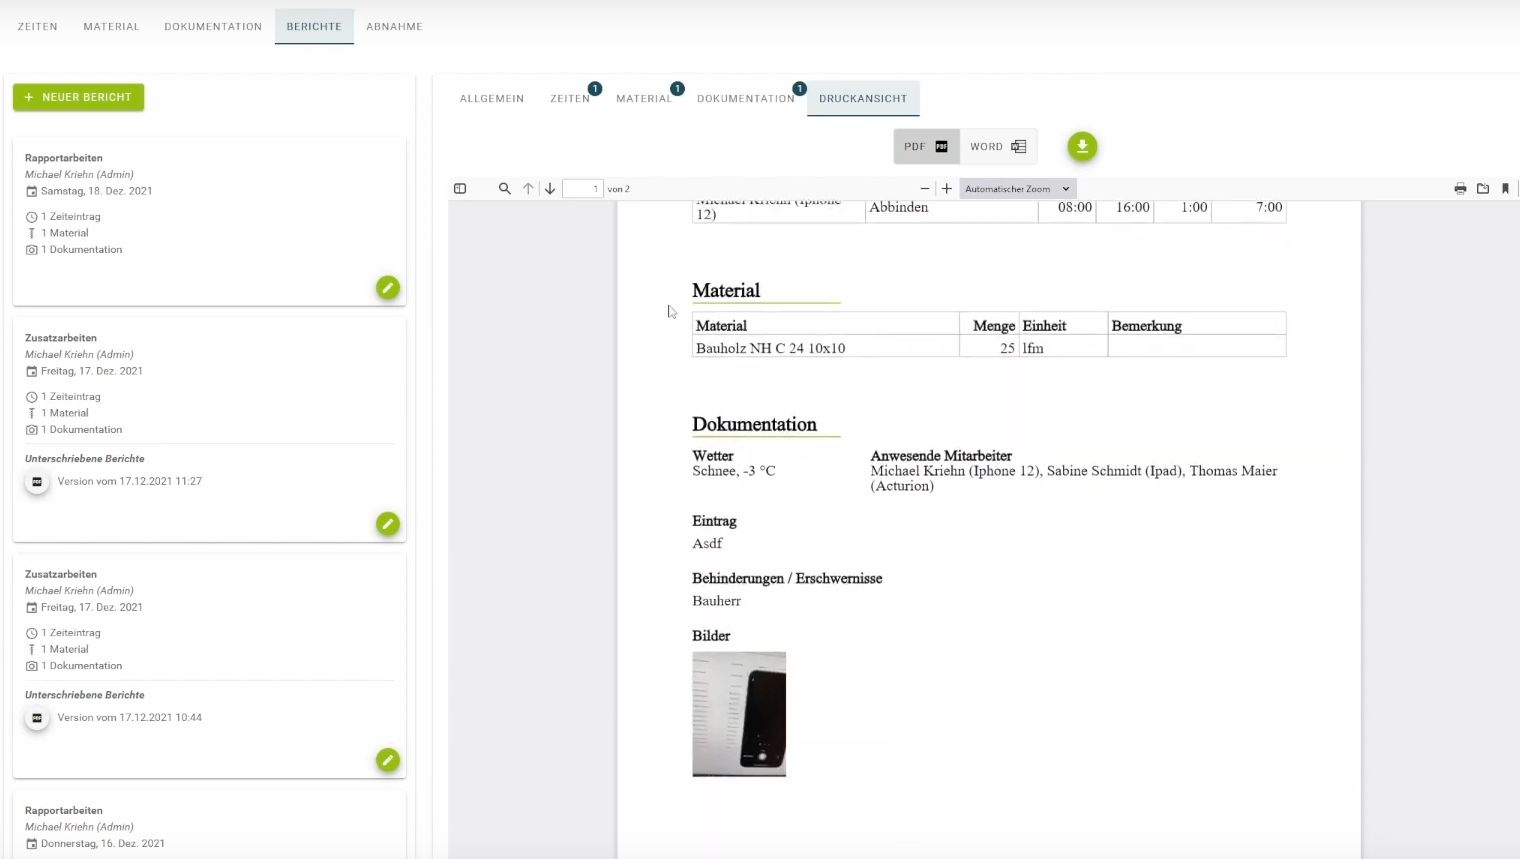Screen dimensions: 1520x859
Task: Click the page number input field
Action: [x=582, y=188]
